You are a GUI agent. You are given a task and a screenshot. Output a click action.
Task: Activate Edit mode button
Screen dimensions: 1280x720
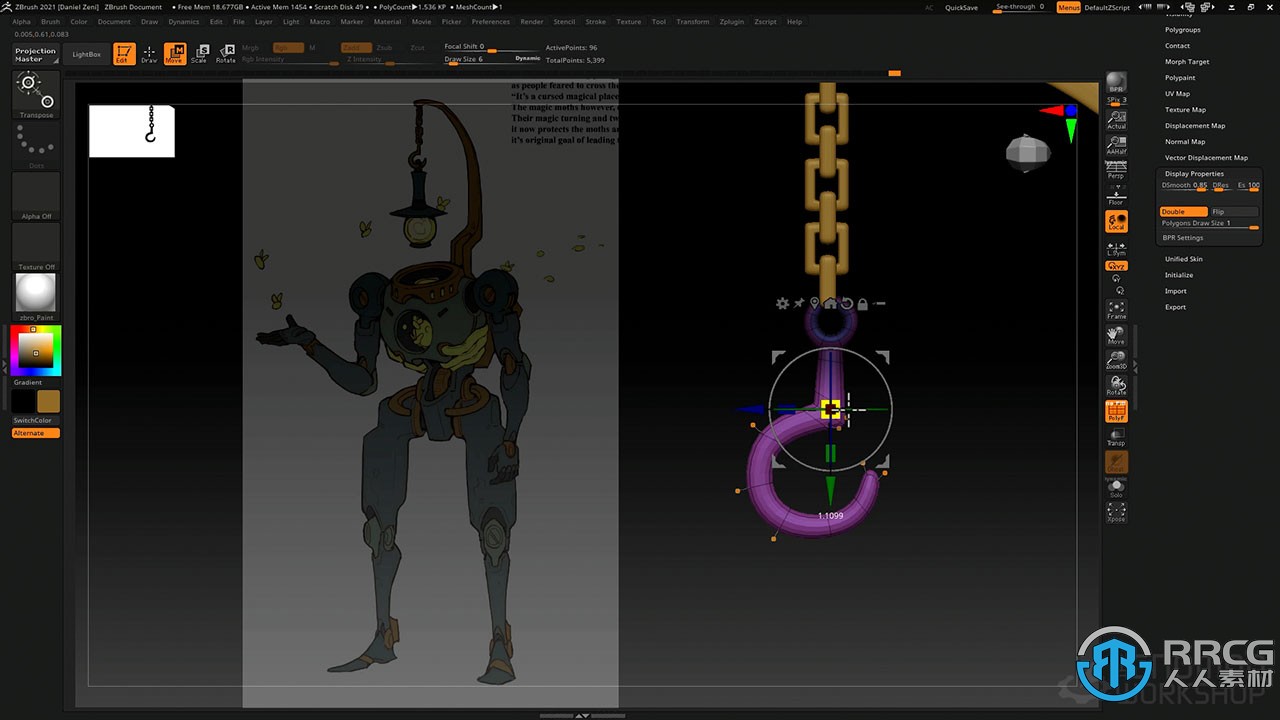point(124,54)
